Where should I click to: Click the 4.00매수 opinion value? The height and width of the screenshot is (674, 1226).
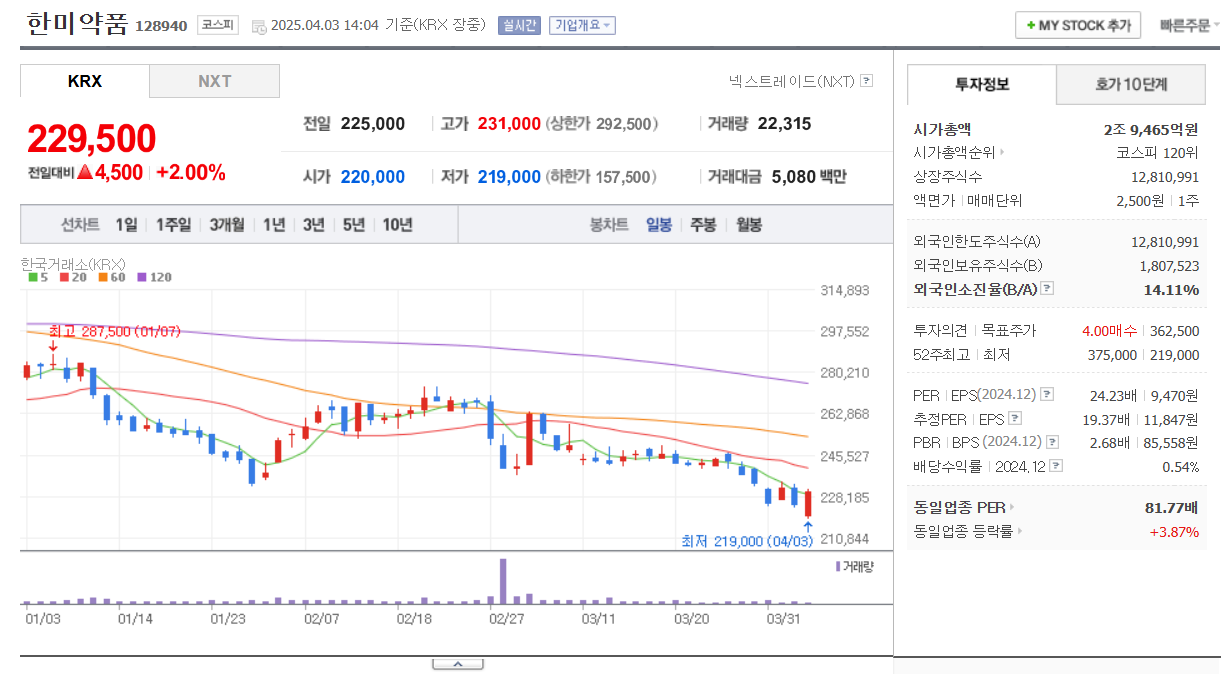pos(1111,330)
